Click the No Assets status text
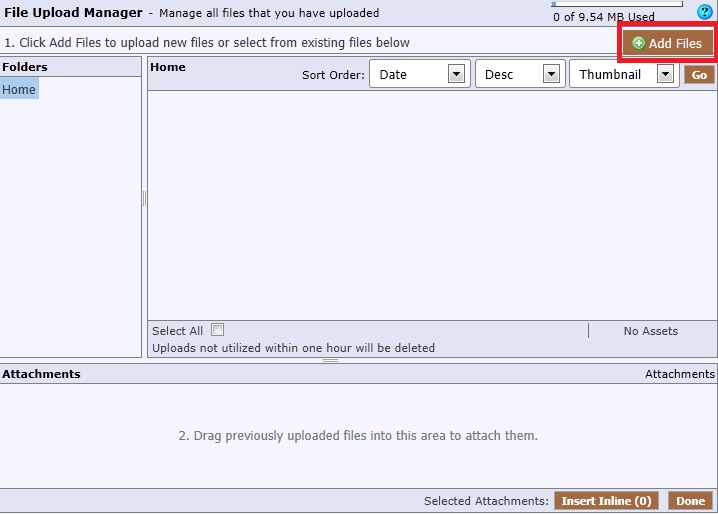 tap(650, 331)
